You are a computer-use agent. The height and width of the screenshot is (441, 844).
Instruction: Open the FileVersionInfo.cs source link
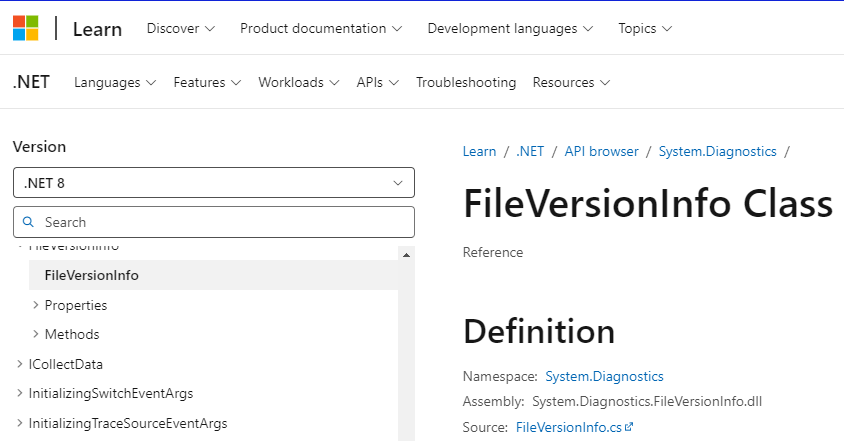coord(569,428)
